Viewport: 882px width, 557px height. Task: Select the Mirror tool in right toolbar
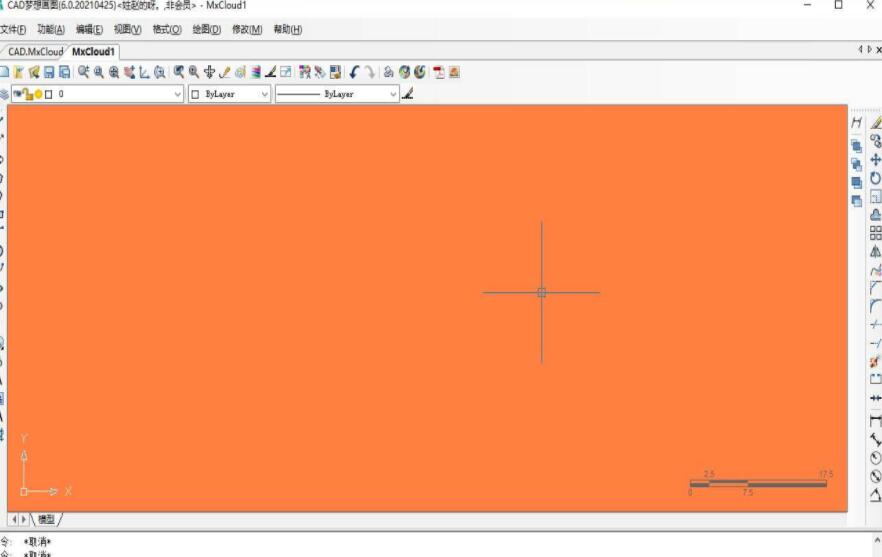[x=876, y=252]
